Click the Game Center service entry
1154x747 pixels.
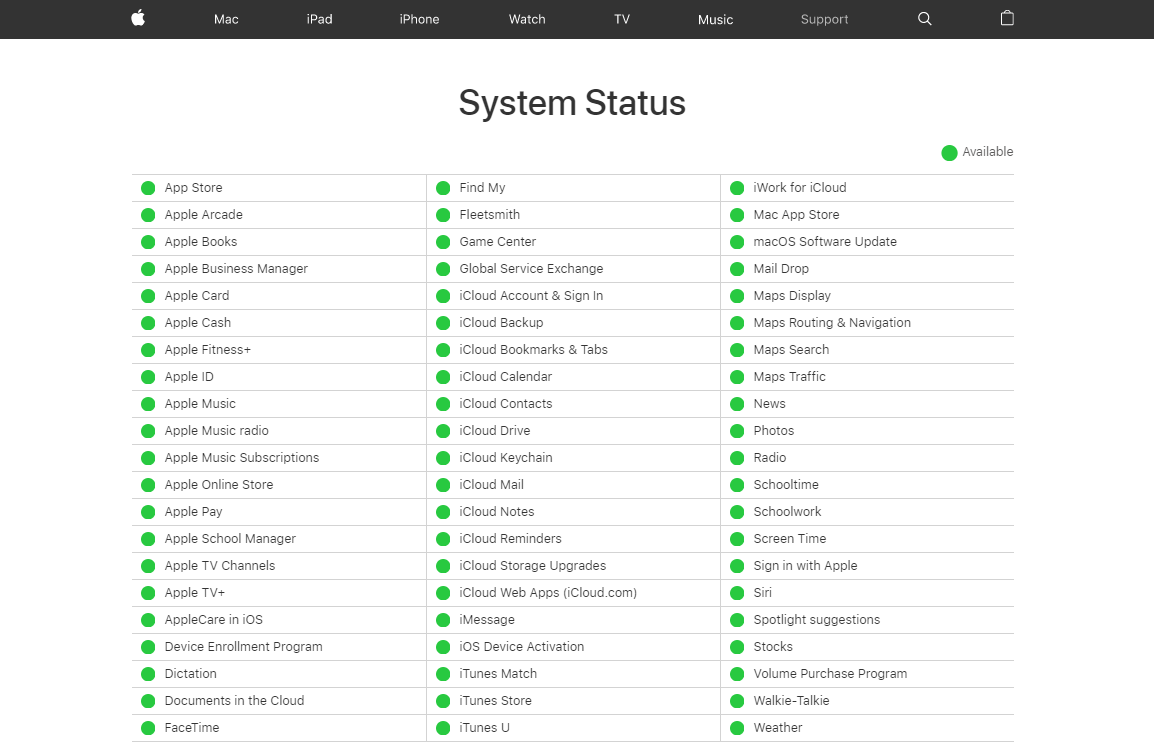pyautogui.click(x=497, y=241)
